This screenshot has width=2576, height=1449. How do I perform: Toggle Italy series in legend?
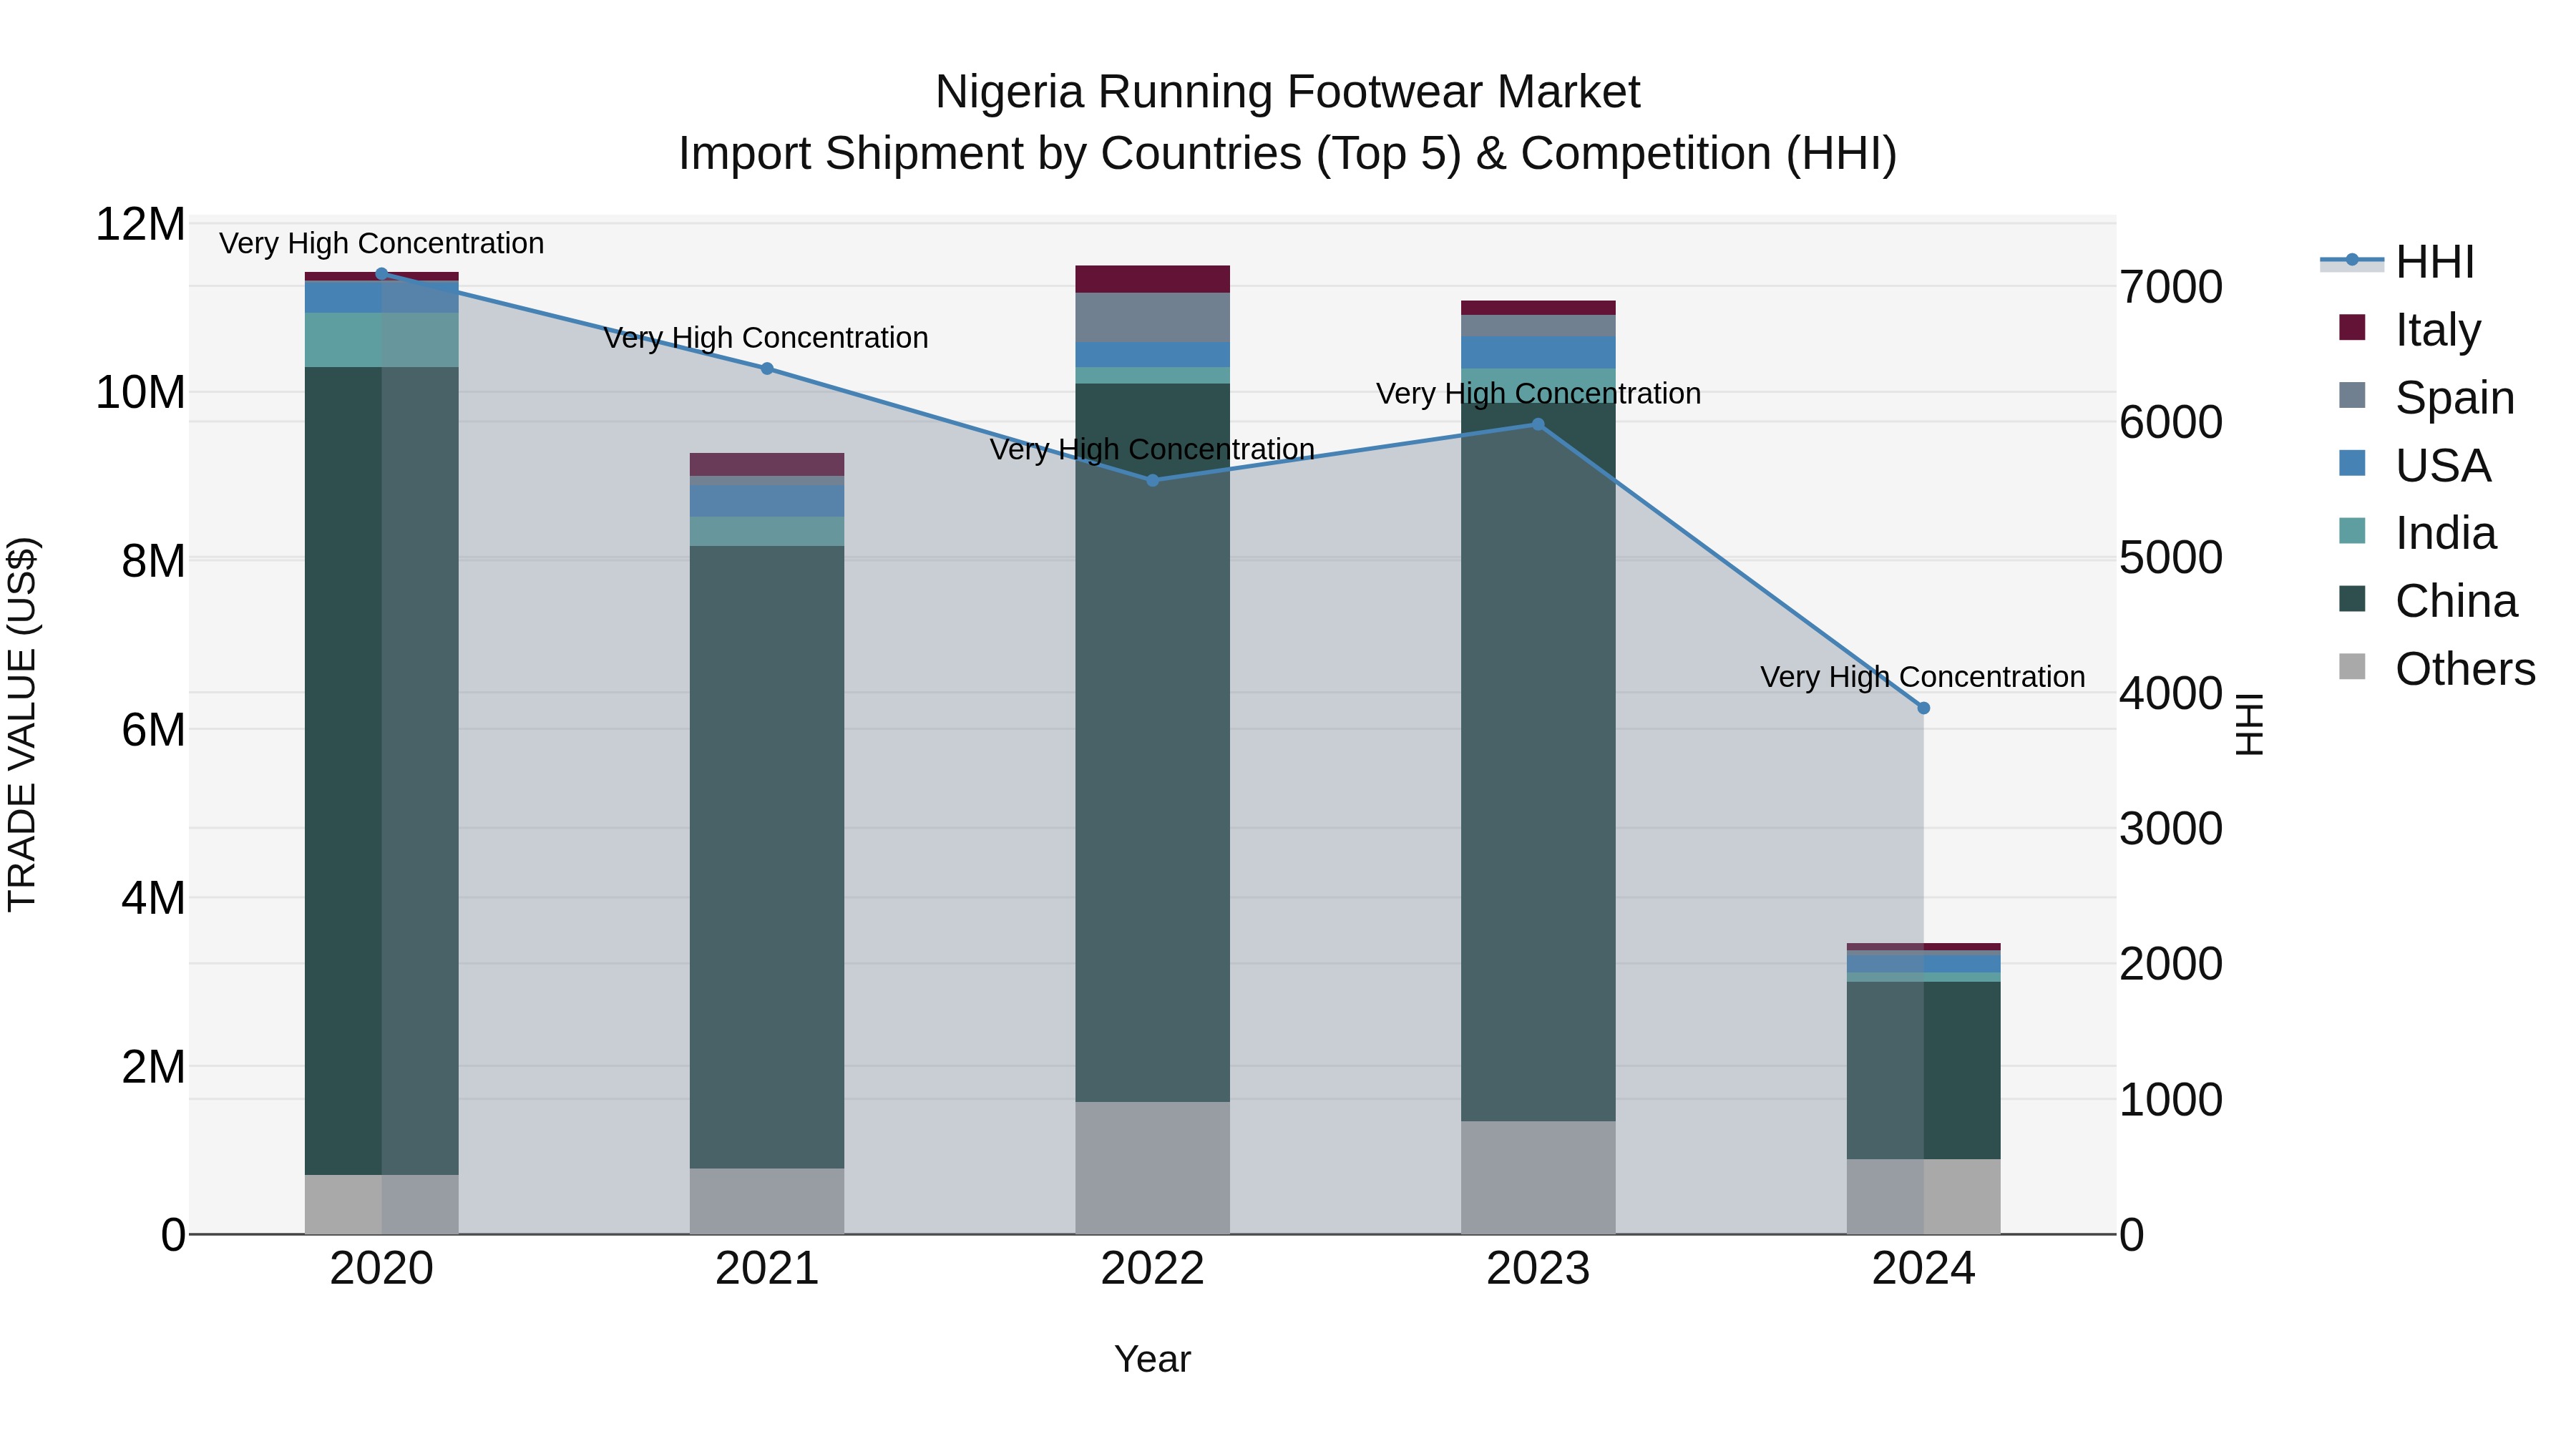2410,329
